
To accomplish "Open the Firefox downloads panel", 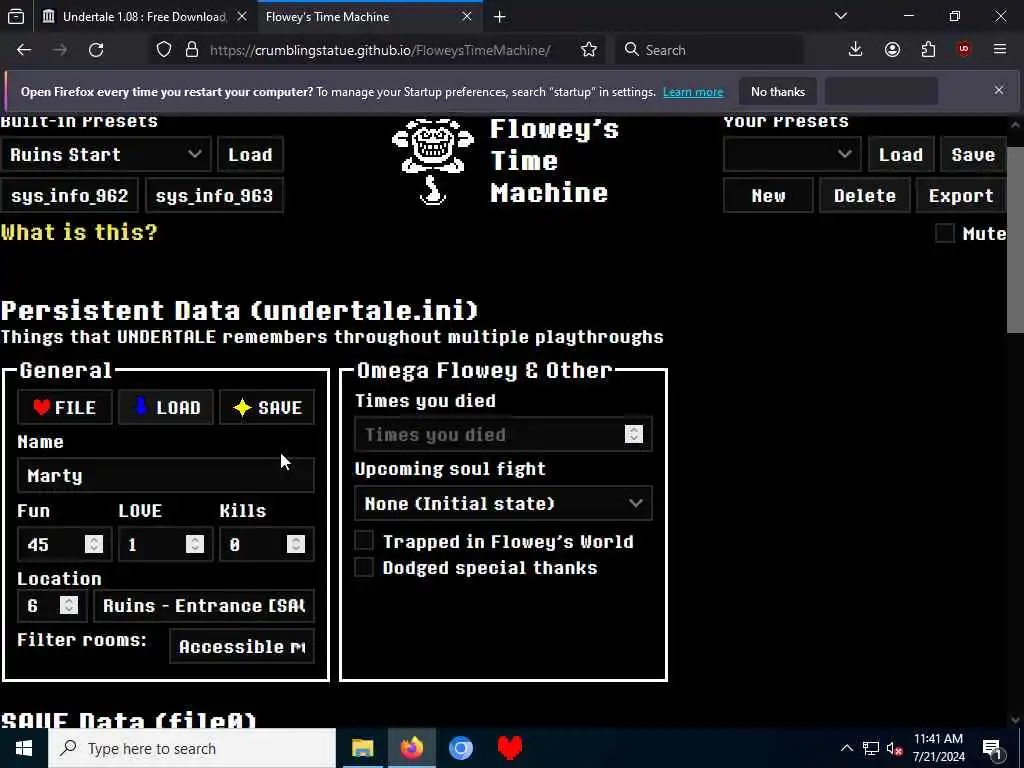I will coord(856,50).
